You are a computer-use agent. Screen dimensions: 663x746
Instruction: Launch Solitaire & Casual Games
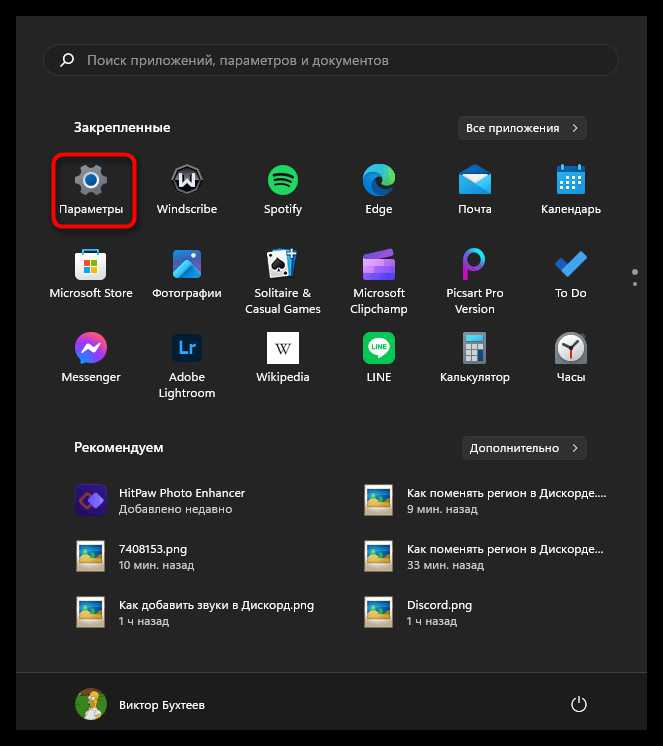point(283,281)
